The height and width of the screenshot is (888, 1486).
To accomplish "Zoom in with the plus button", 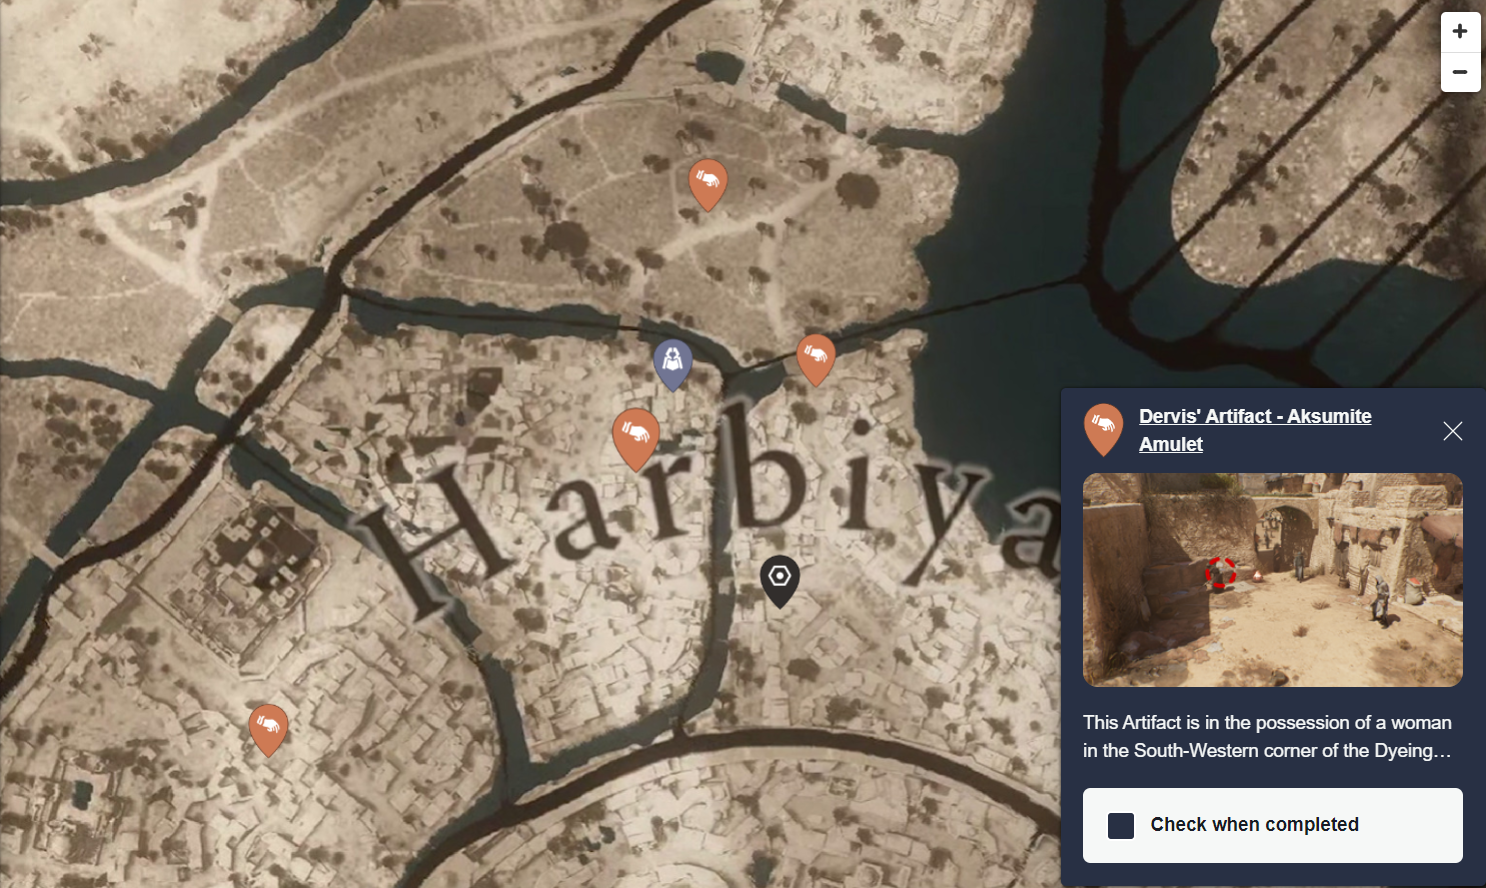I will click(x=1460, y=32).
